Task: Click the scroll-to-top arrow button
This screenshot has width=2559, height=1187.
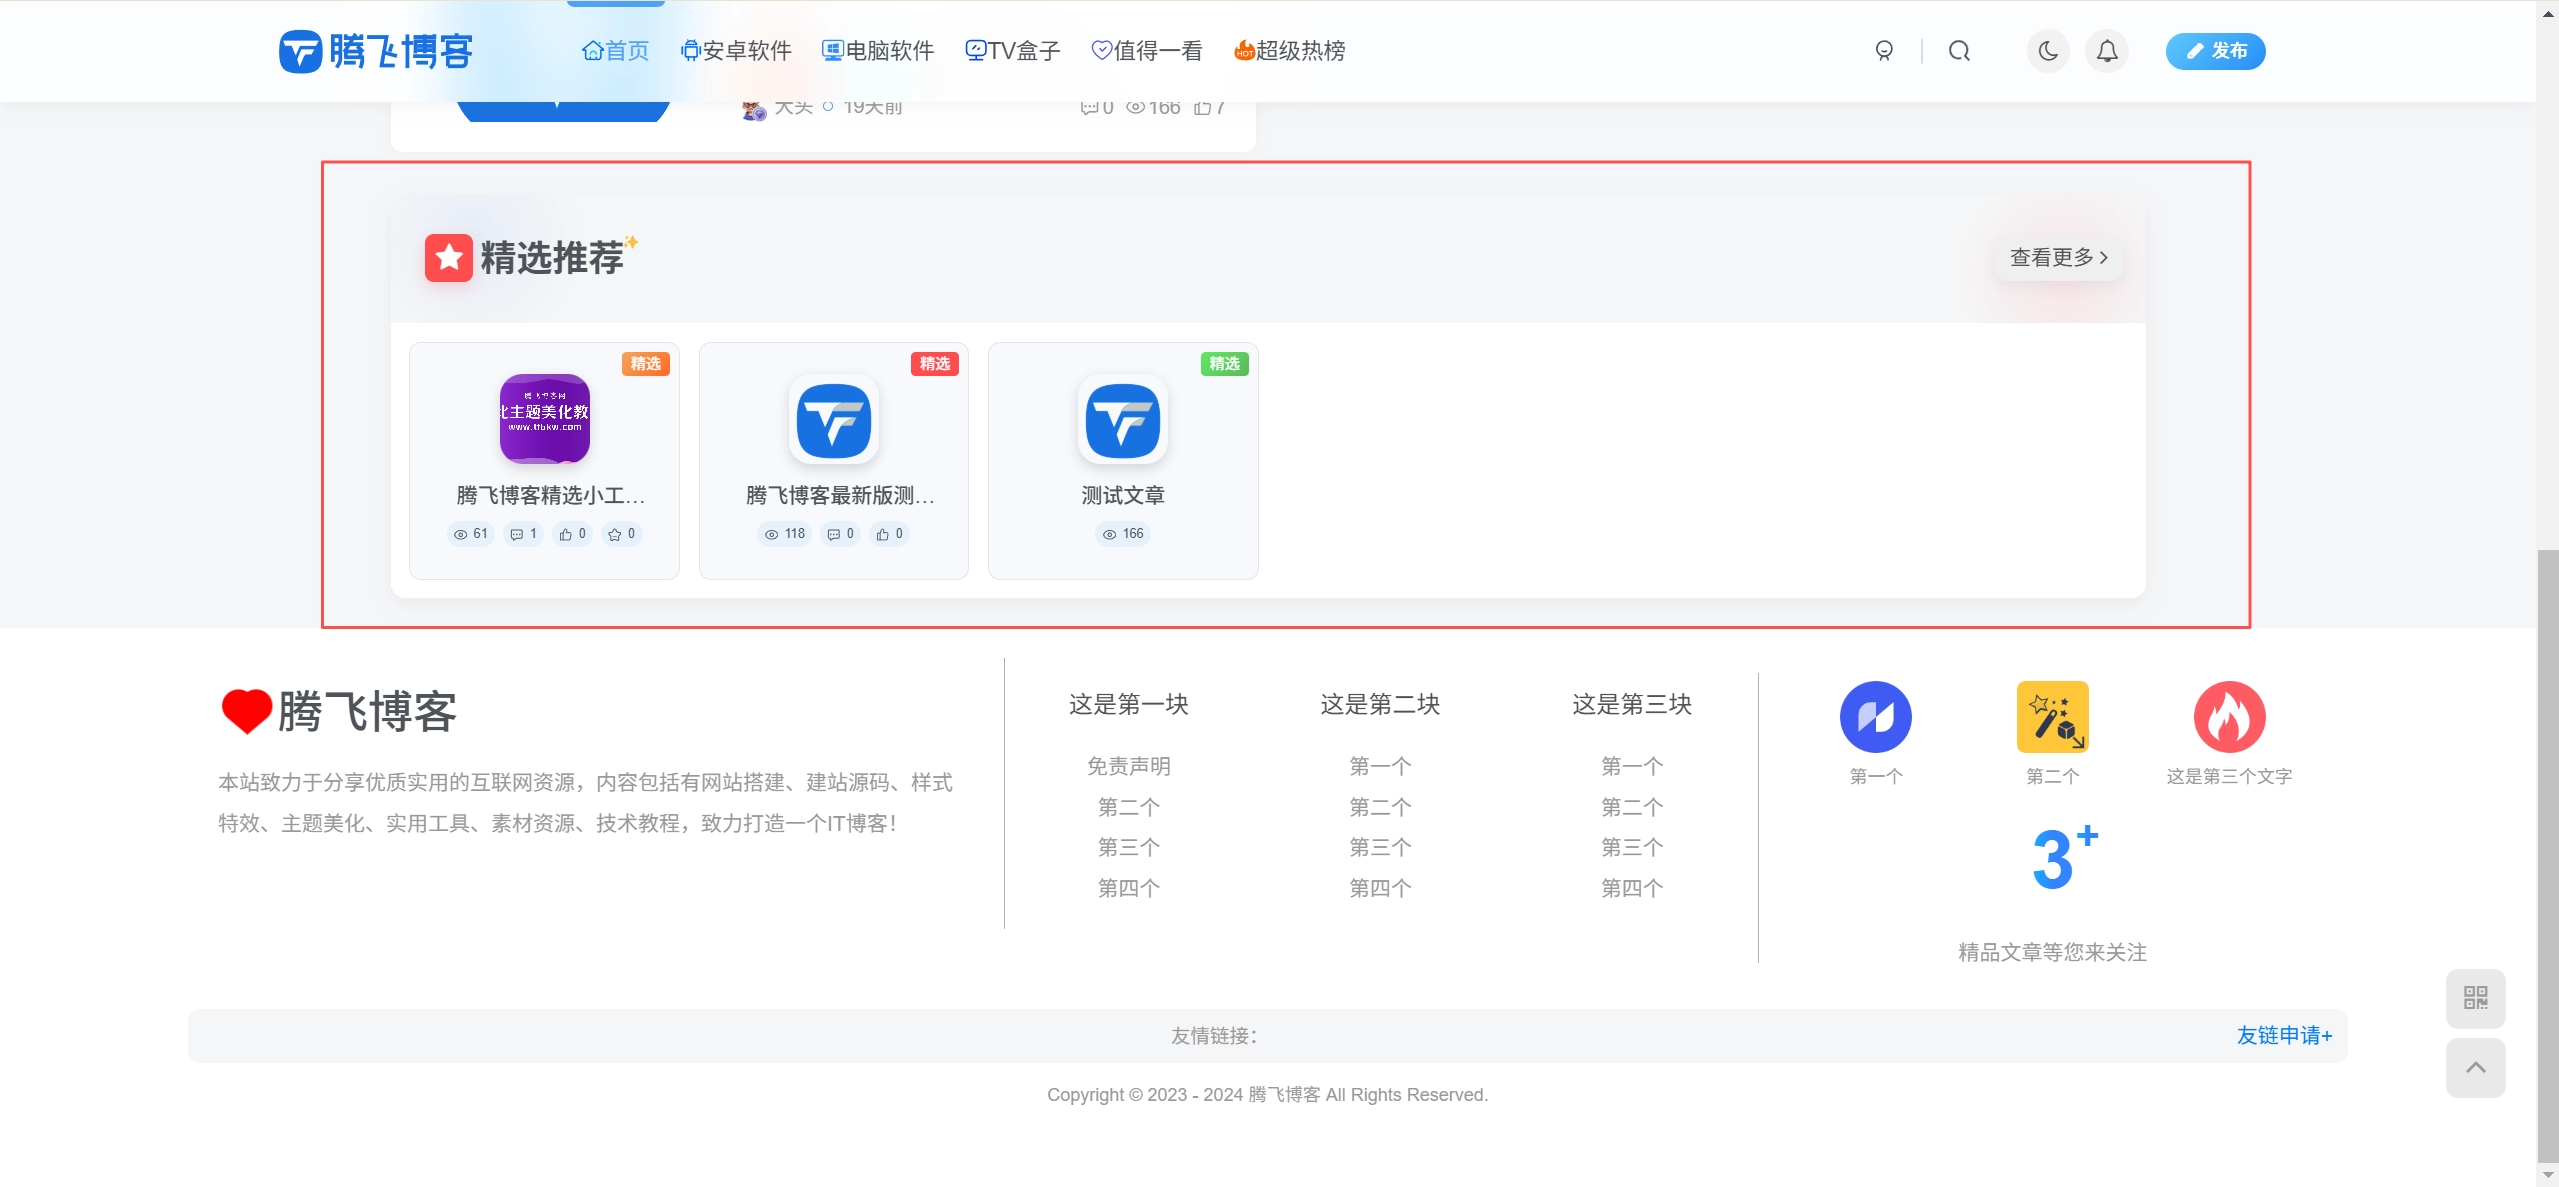Action: pos(2474,1068)
